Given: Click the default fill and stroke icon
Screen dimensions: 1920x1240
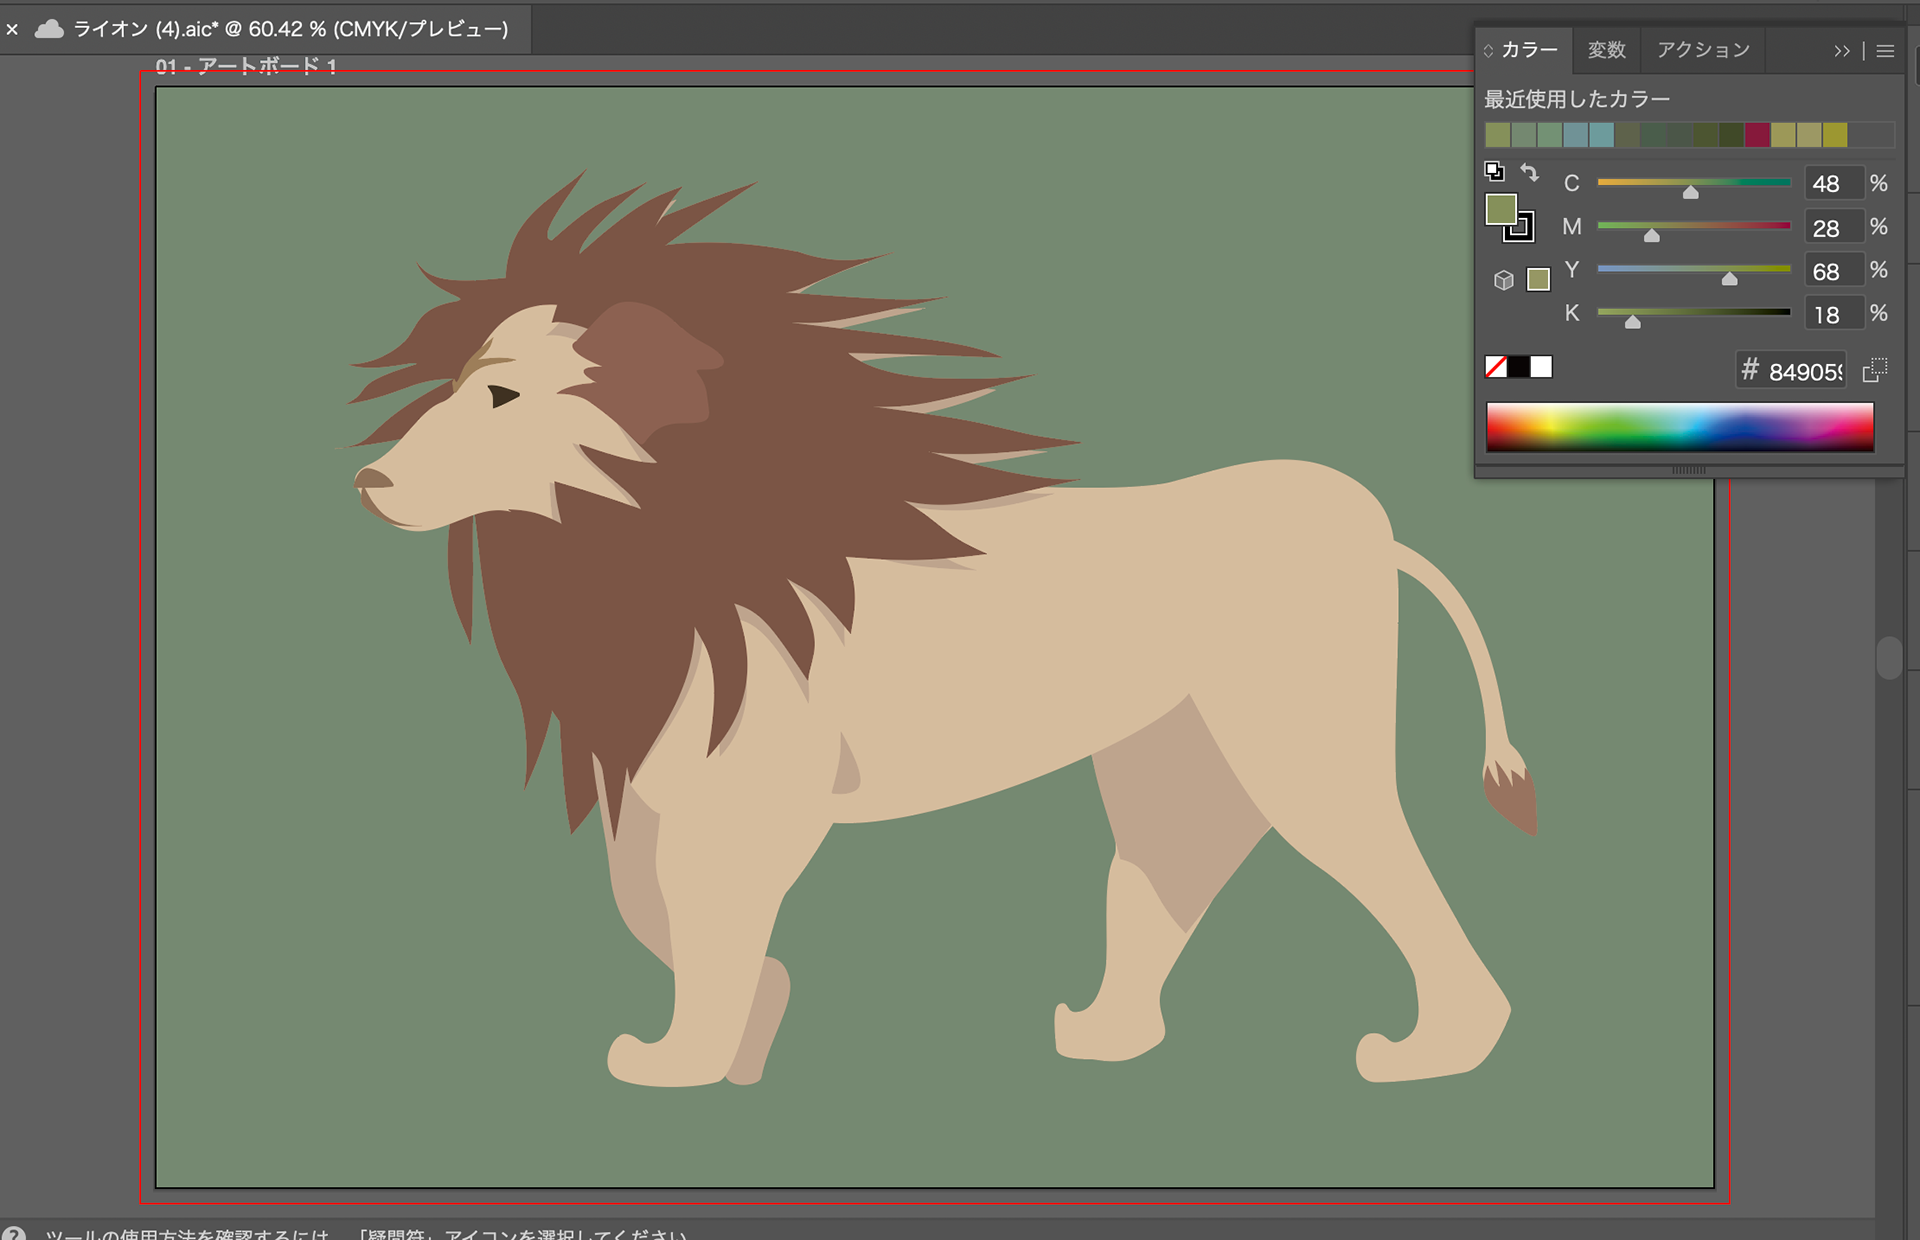Looking at the screenshot, I should coord(1494,171).
